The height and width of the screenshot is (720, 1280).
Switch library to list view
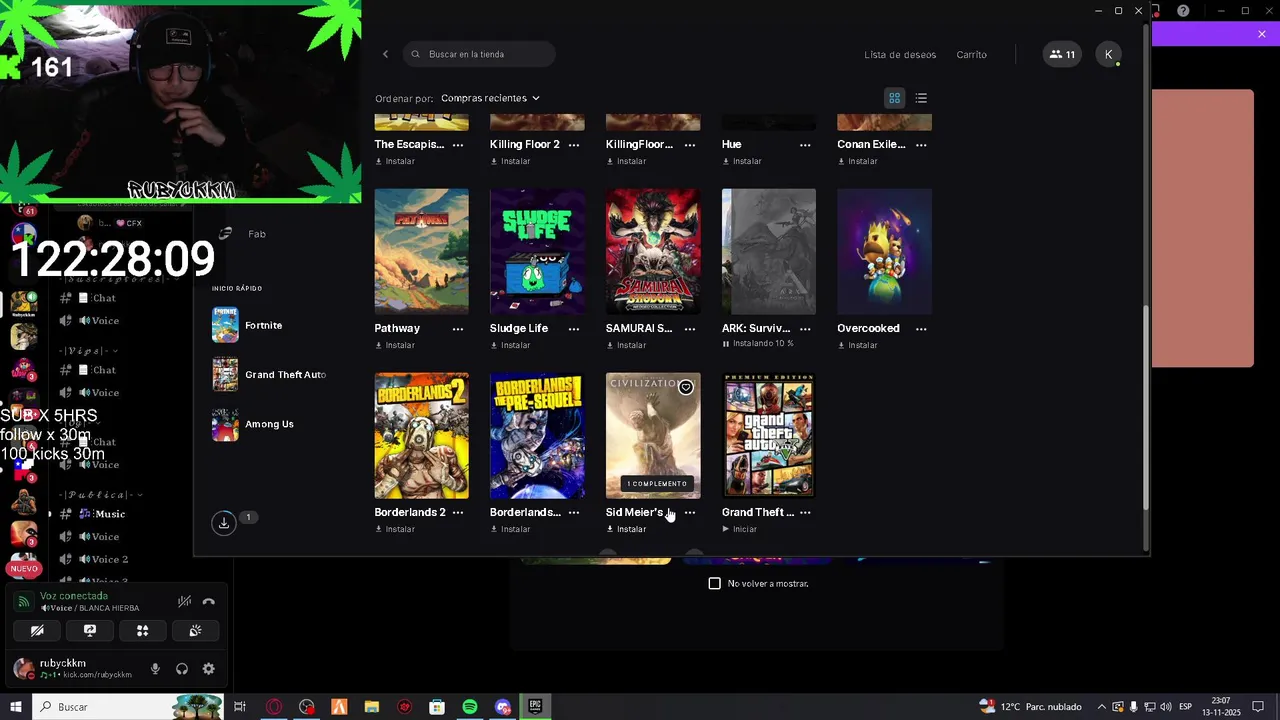point(921,98)
